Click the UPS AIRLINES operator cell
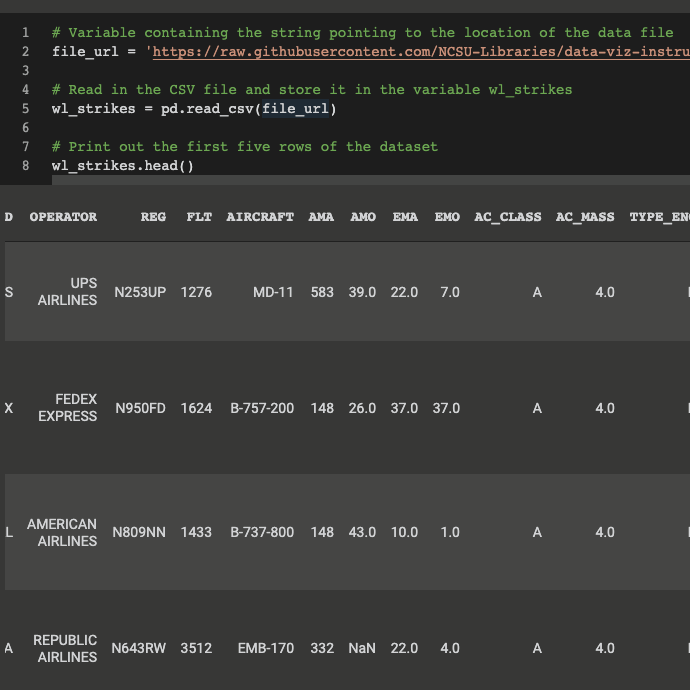This screenshot has height=690, width=690. click(68, 292)
